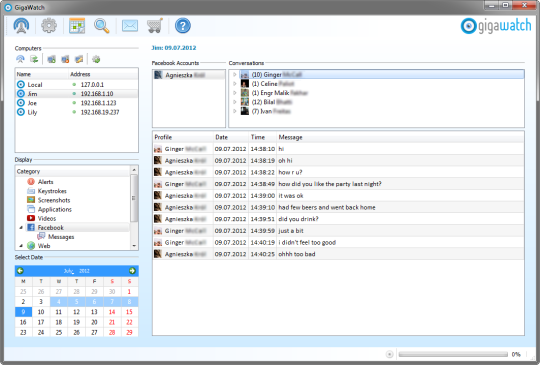The height and width of the screenshot is (365, 540).
Task: Select Web category
Action: point(44,246)
